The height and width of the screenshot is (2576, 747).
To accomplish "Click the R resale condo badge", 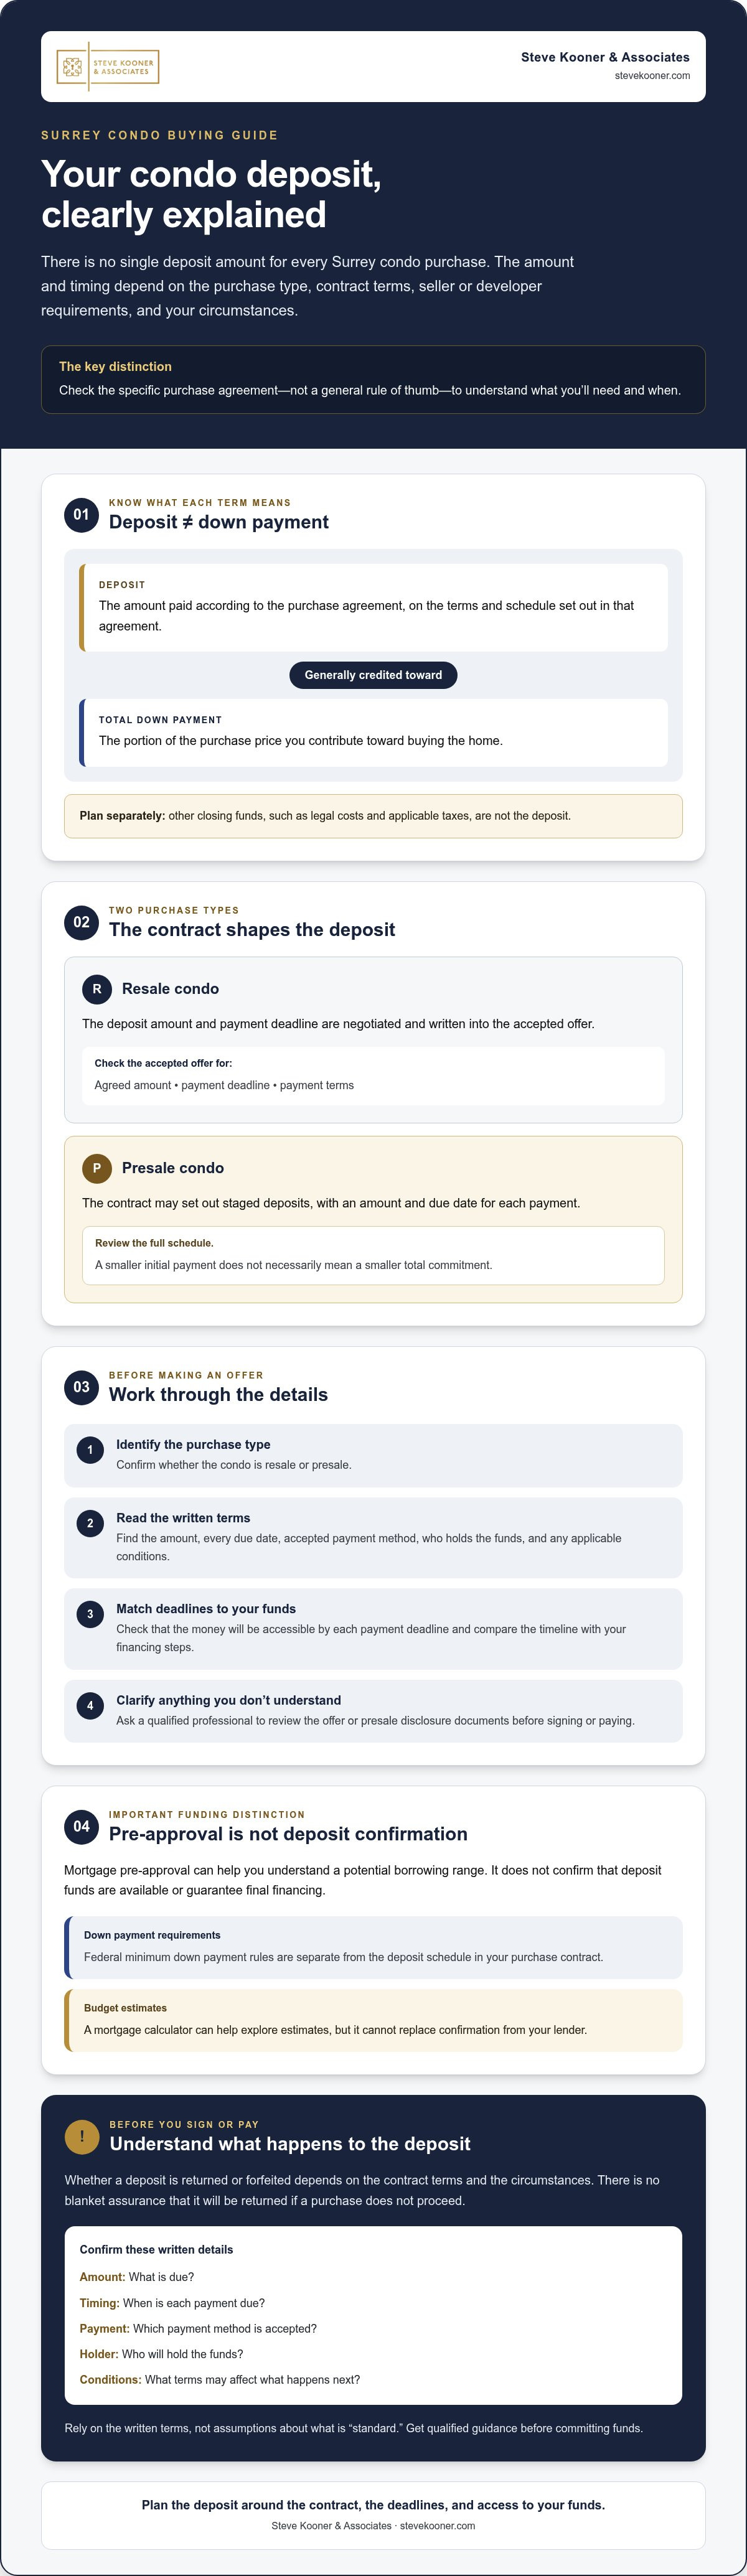I will (97, 989).
